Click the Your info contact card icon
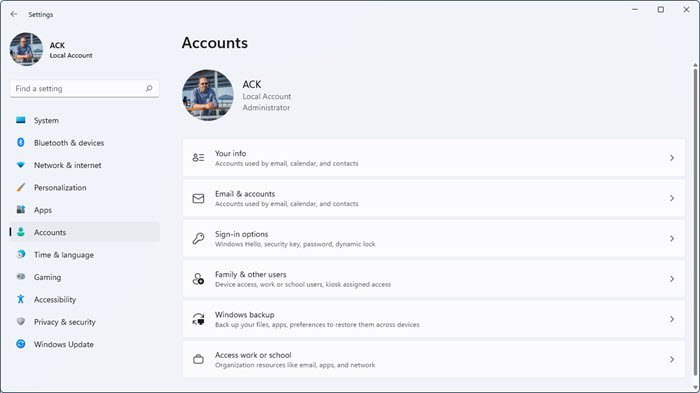This screenshot has width=700, height=393. (x=198, y=158)
